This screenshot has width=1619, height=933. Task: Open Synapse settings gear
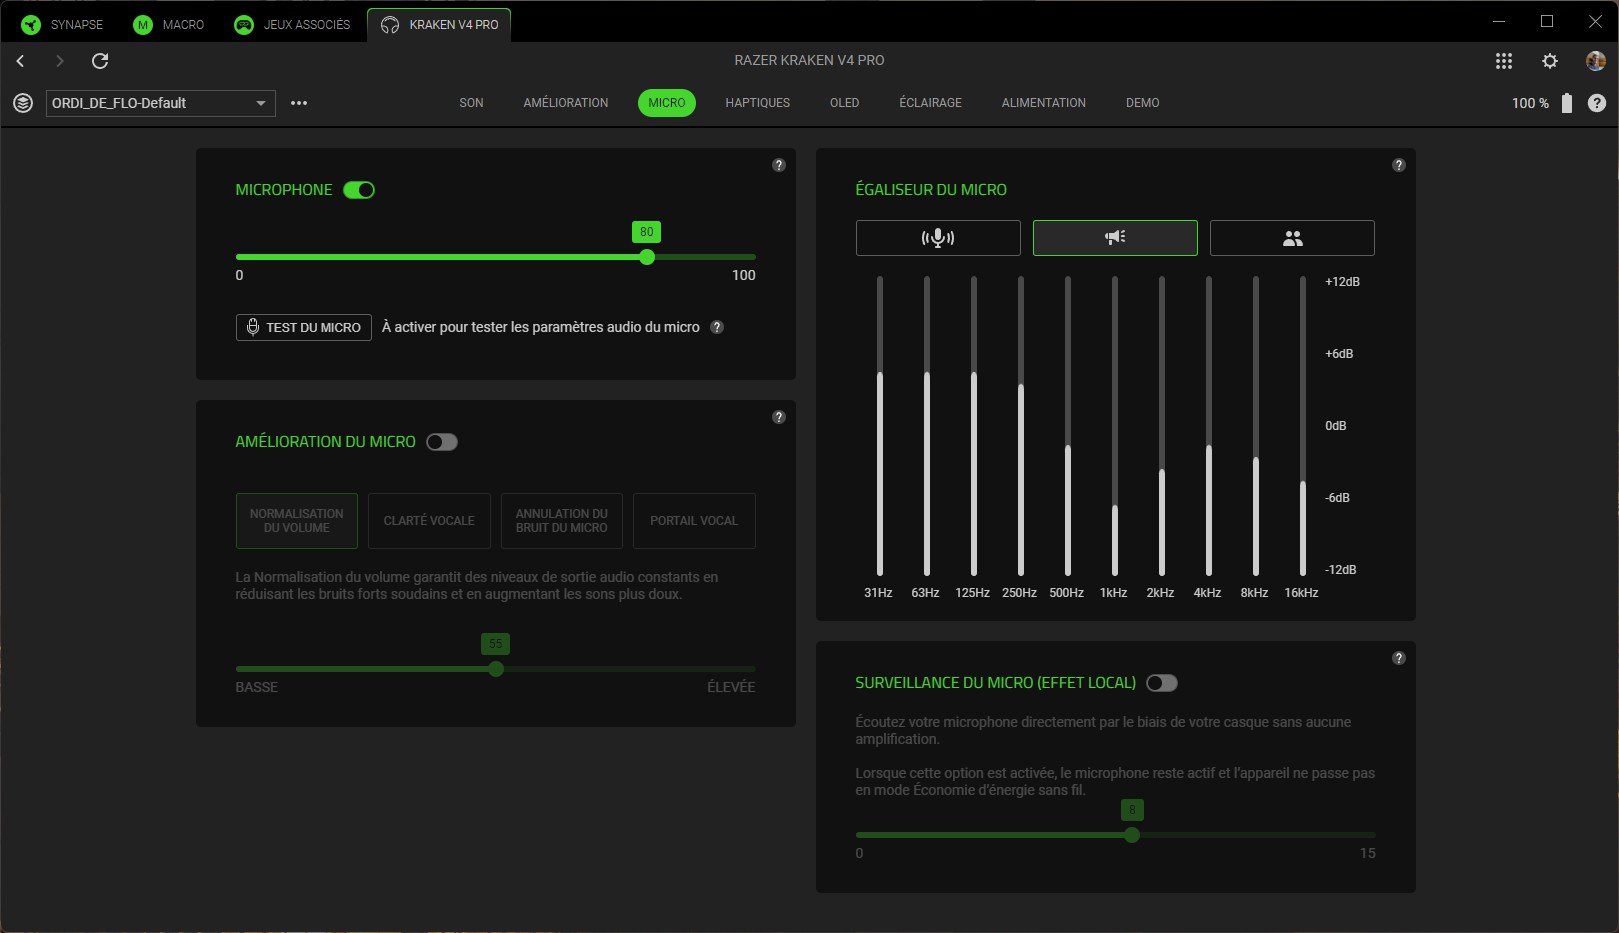1550,61
